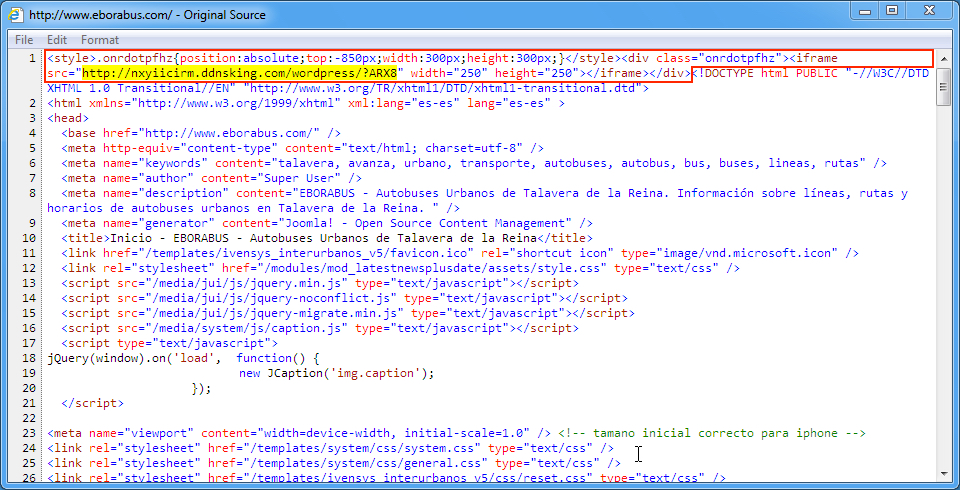The width and height of the screenshot is (960, 490).
Task: Click line number 10 in the gutter
Action: point(28,238)
